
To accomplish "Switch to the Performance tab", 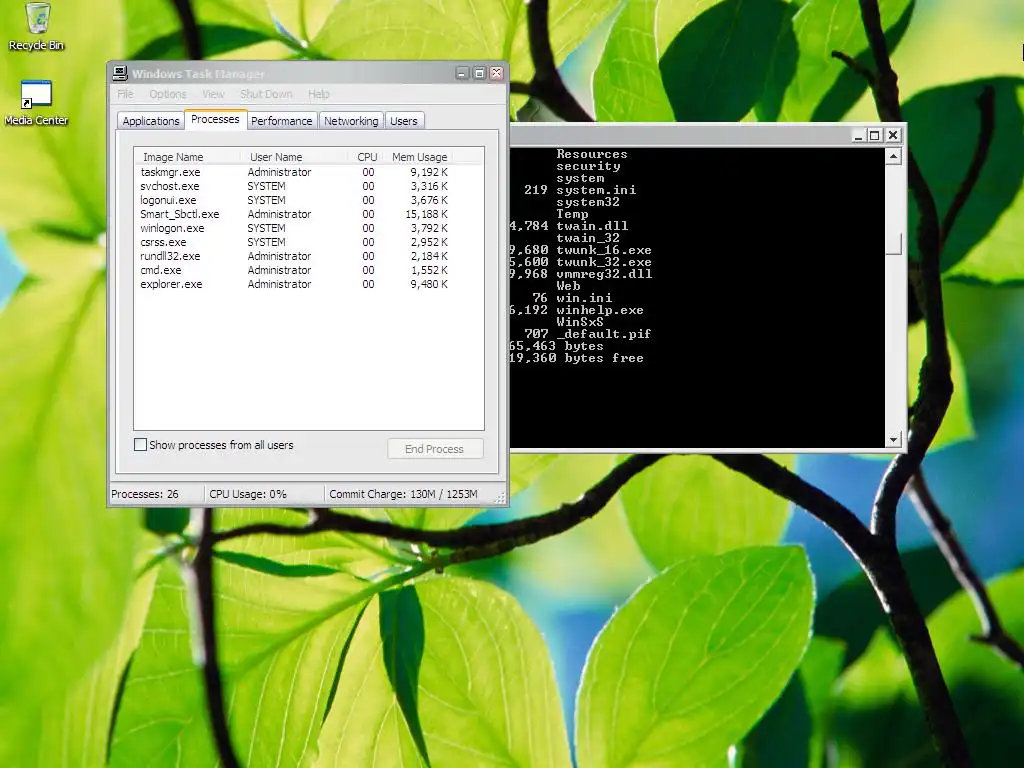I will point(282,121).
